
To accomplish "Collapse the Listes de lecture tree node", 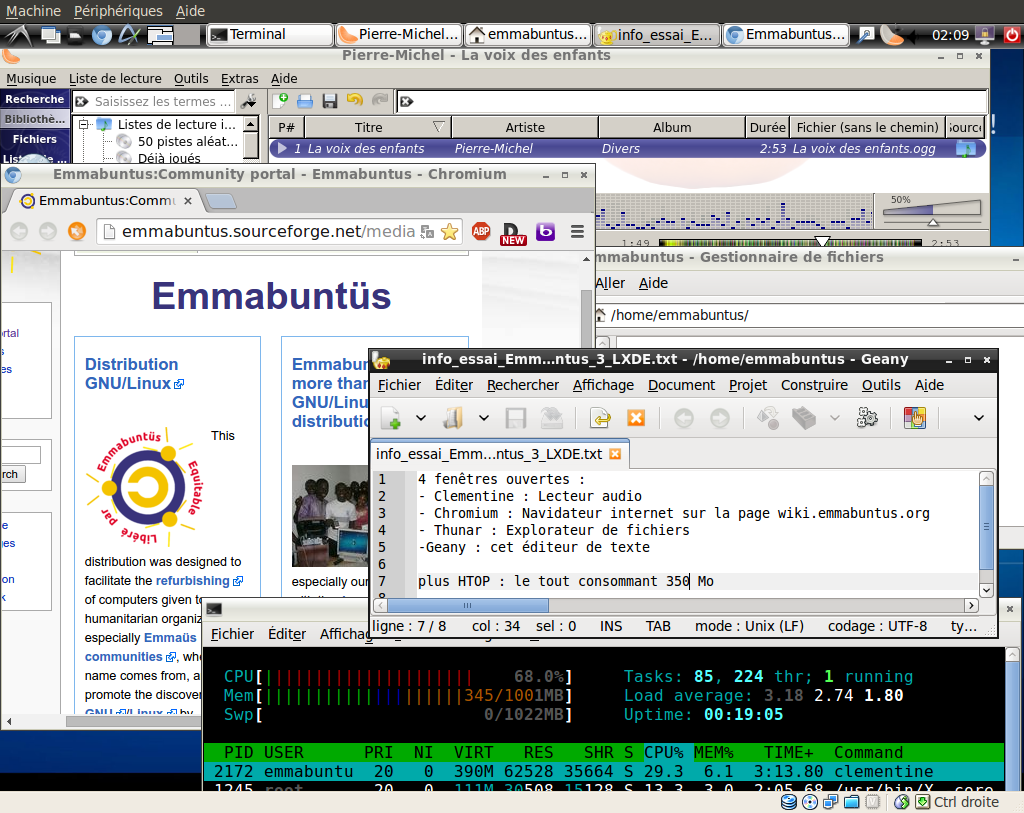I will click(x=84, y=124).
